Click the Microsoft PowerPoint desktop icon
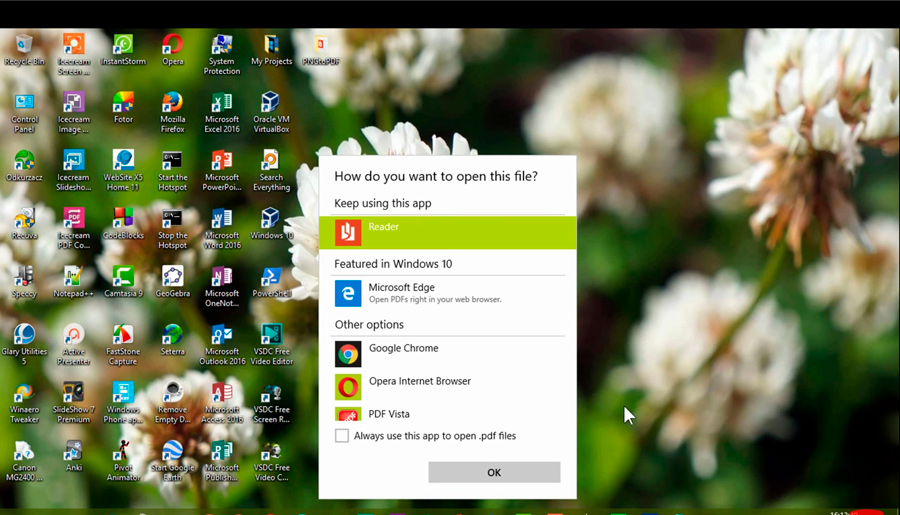Image resolution: width=900 pixels, height=515 pixels. pyautogui.click(x=222, y=171)
